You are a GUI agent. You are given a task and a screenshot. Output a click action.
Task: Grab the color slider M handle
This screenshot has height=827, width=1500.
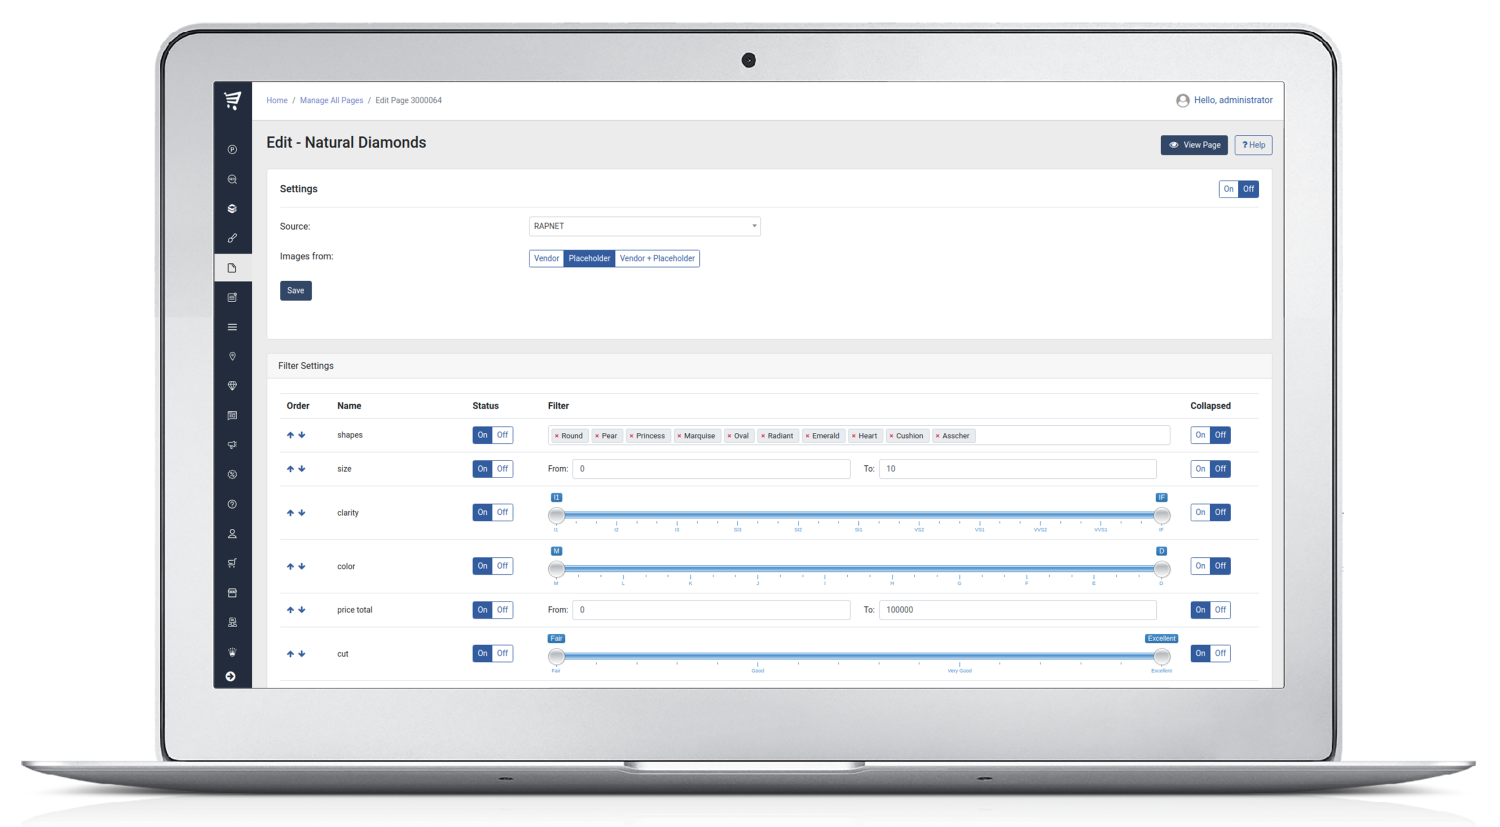[x=557, y=569]
